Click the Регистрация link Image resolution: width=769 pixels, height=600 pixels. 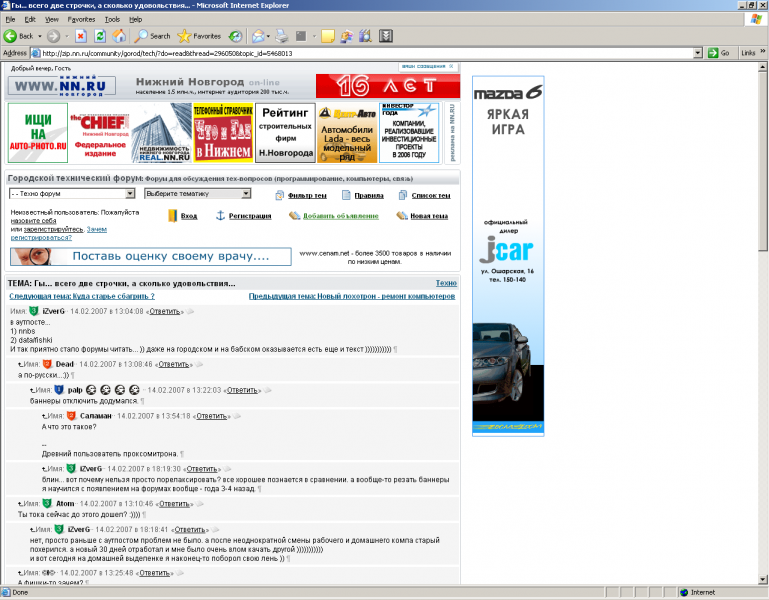[x=250, y=216]
